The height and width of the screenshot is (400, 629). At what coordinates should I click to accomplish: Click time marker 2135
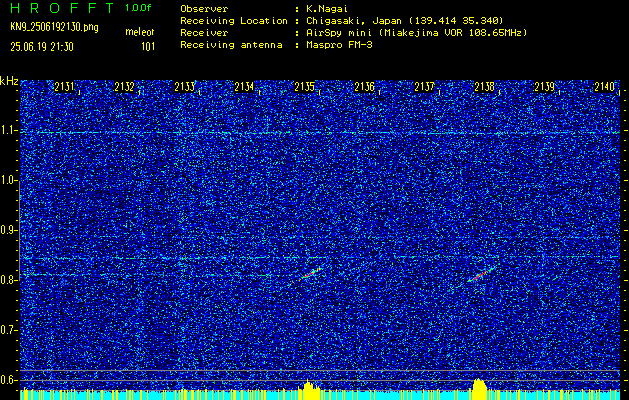coord(304,87)
